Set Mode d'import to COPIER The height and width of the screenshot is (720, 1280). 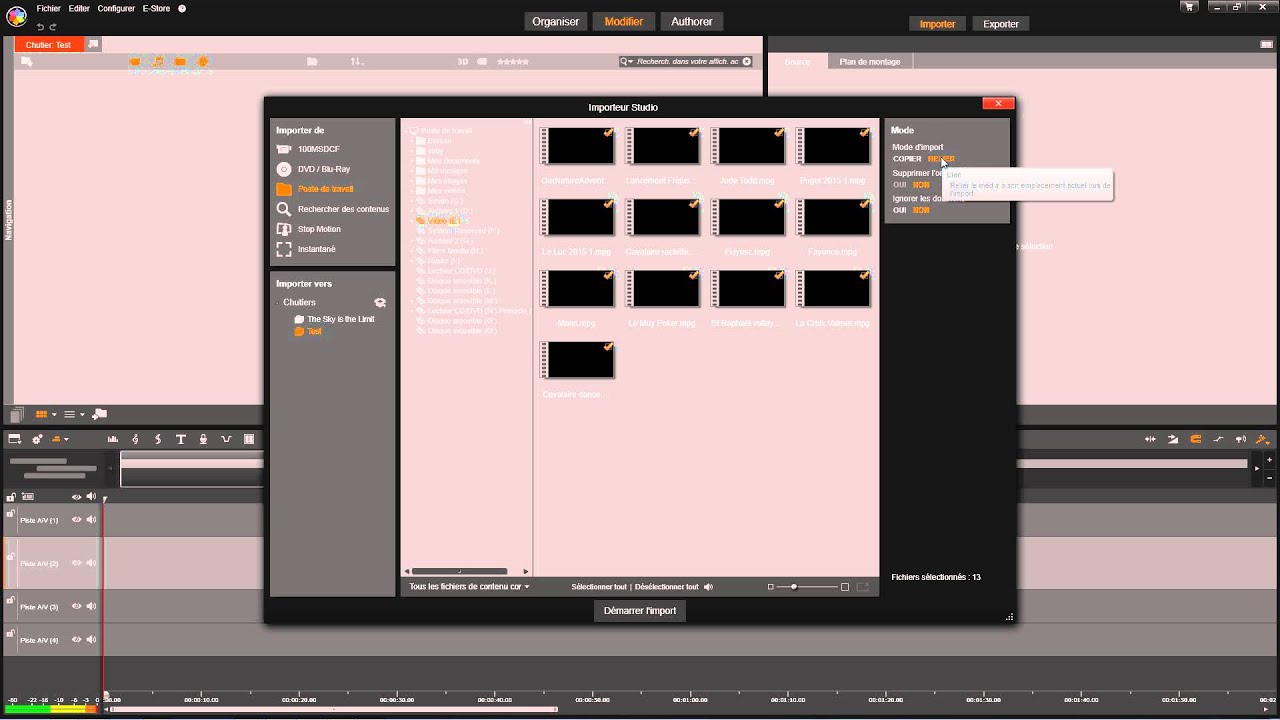coord(907,159)
